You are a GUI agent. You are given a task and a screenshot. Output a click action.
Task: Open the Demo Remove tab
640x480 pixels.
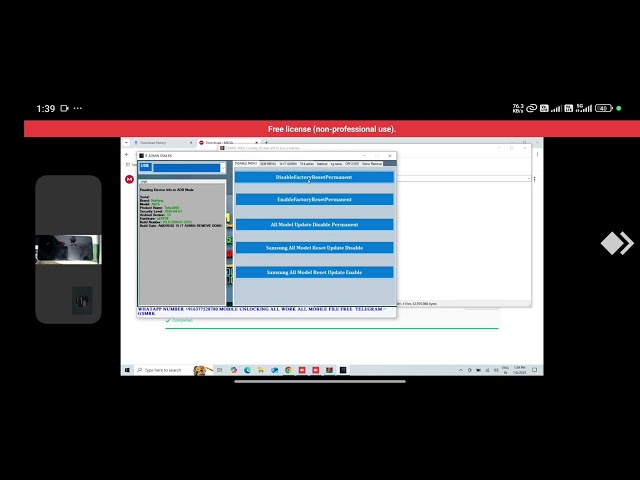372,164
